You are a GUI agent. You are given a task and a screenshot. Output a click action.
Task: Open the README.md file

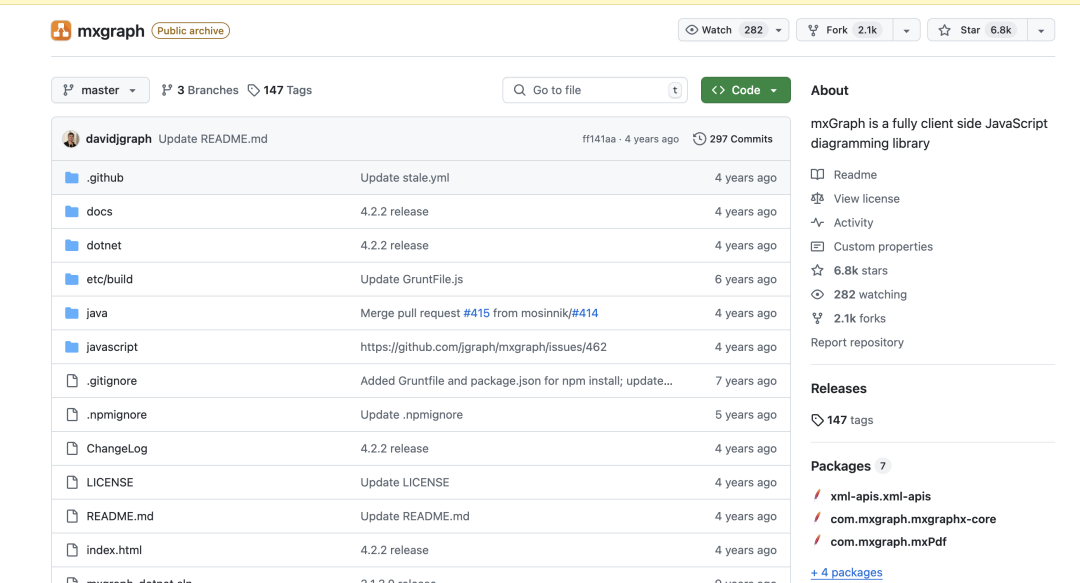click(120, 516)
